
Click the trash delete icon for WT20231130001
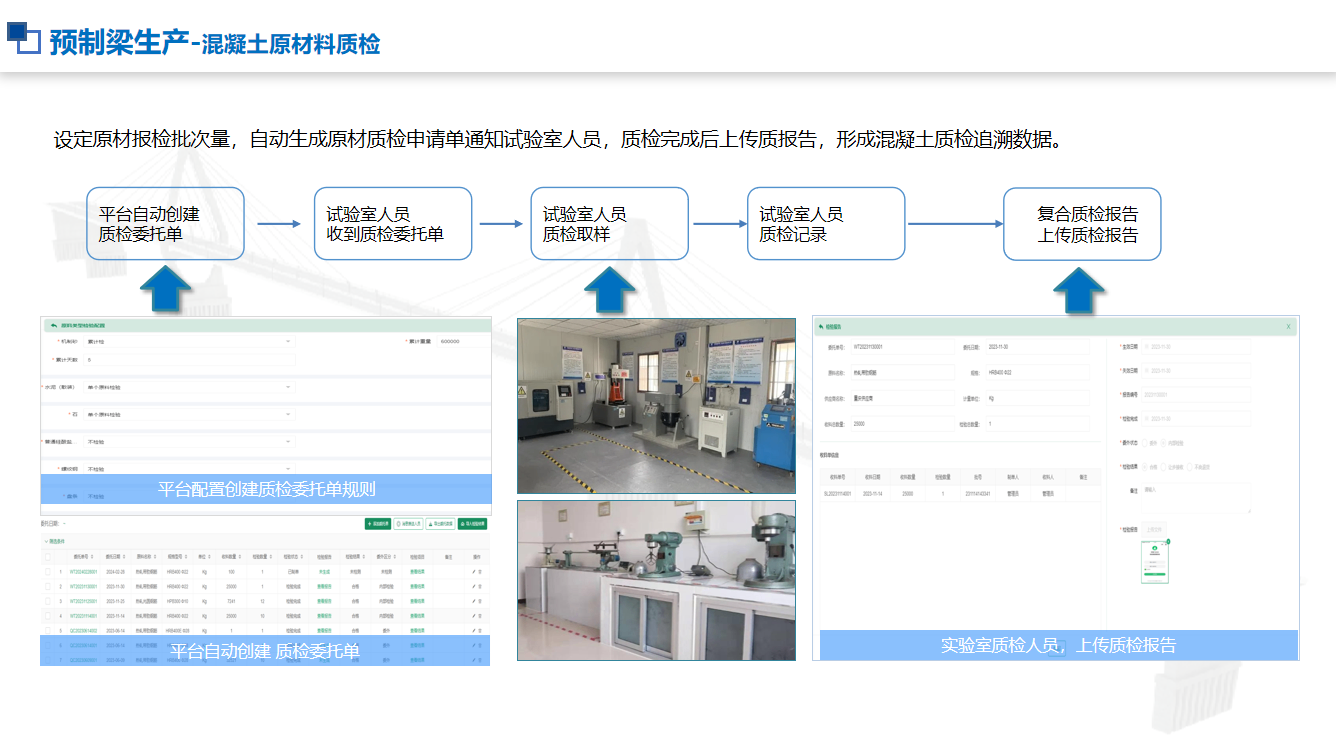click(481, 587)
